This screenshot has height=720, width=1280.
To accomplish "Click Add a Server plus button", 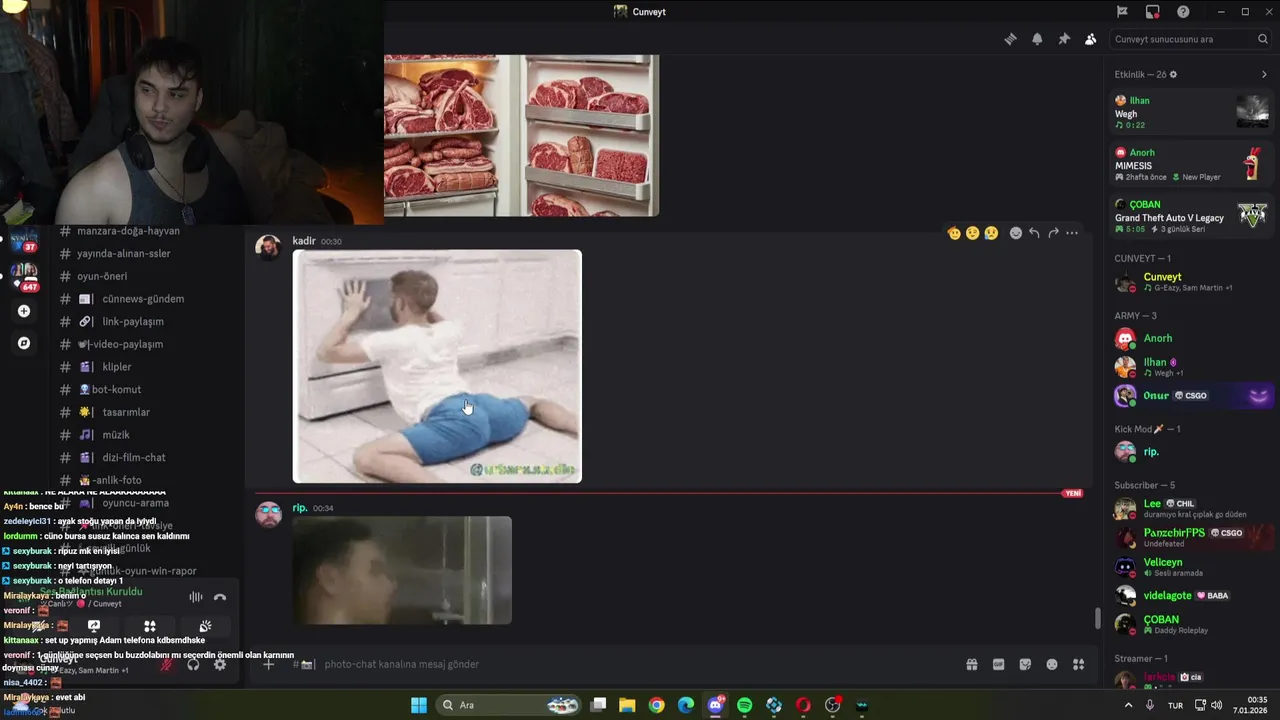I will (24, 311).
